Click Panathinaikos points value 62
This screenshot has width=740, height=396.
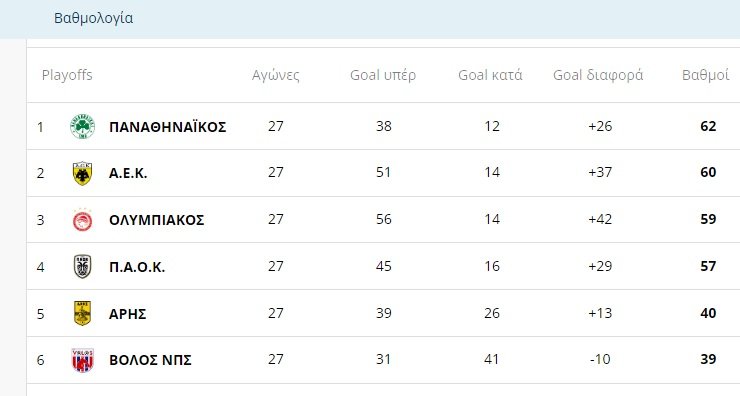708,126
